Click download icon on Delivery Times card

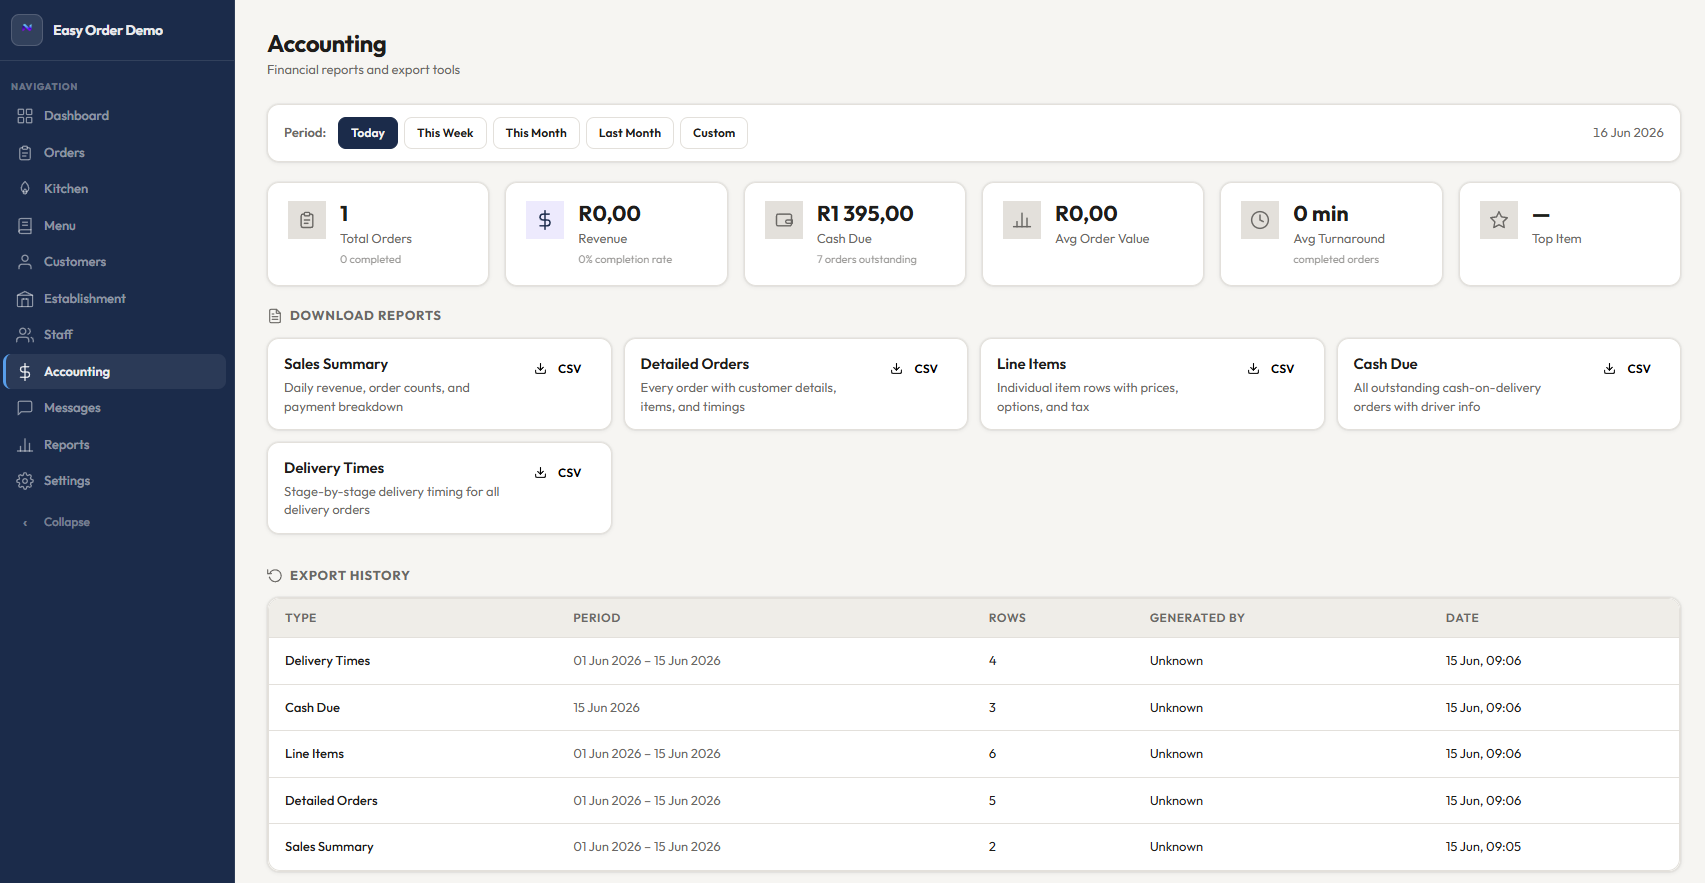(x=540, y=473)
